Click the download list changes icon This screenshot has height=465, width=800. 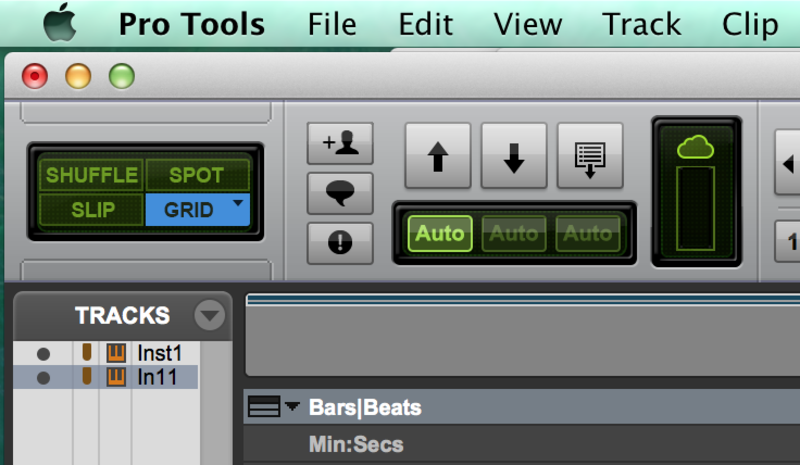tap(590, 156)
